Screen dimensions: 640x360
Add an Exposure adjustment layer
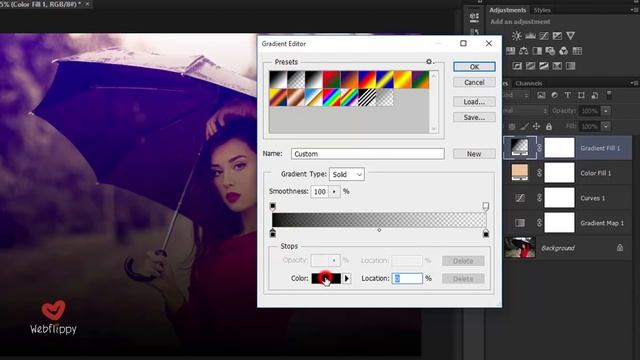coord(557,36)
